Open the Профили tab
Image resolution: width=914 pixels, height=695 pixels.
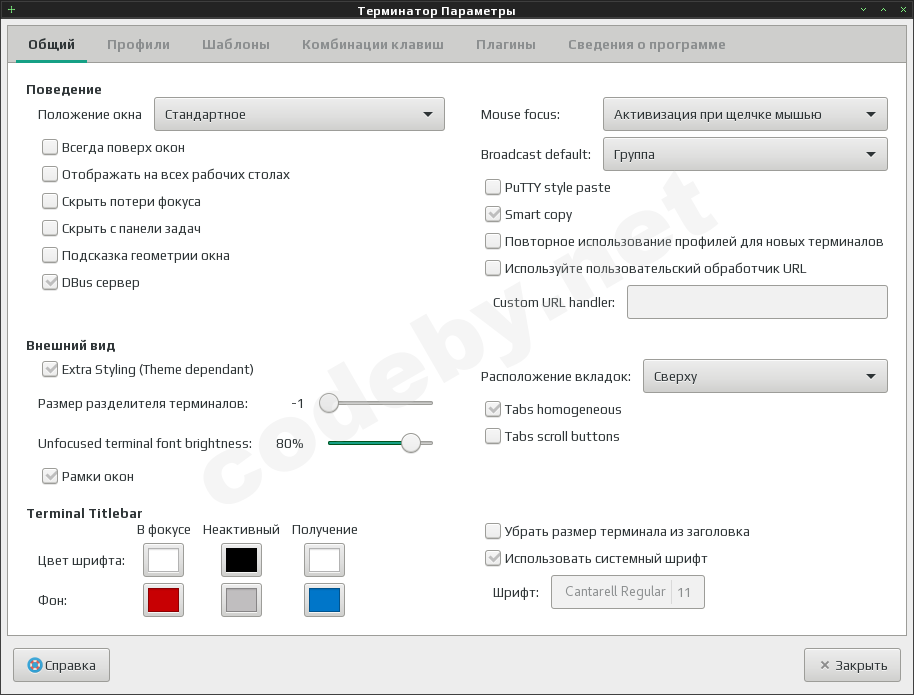138,44
